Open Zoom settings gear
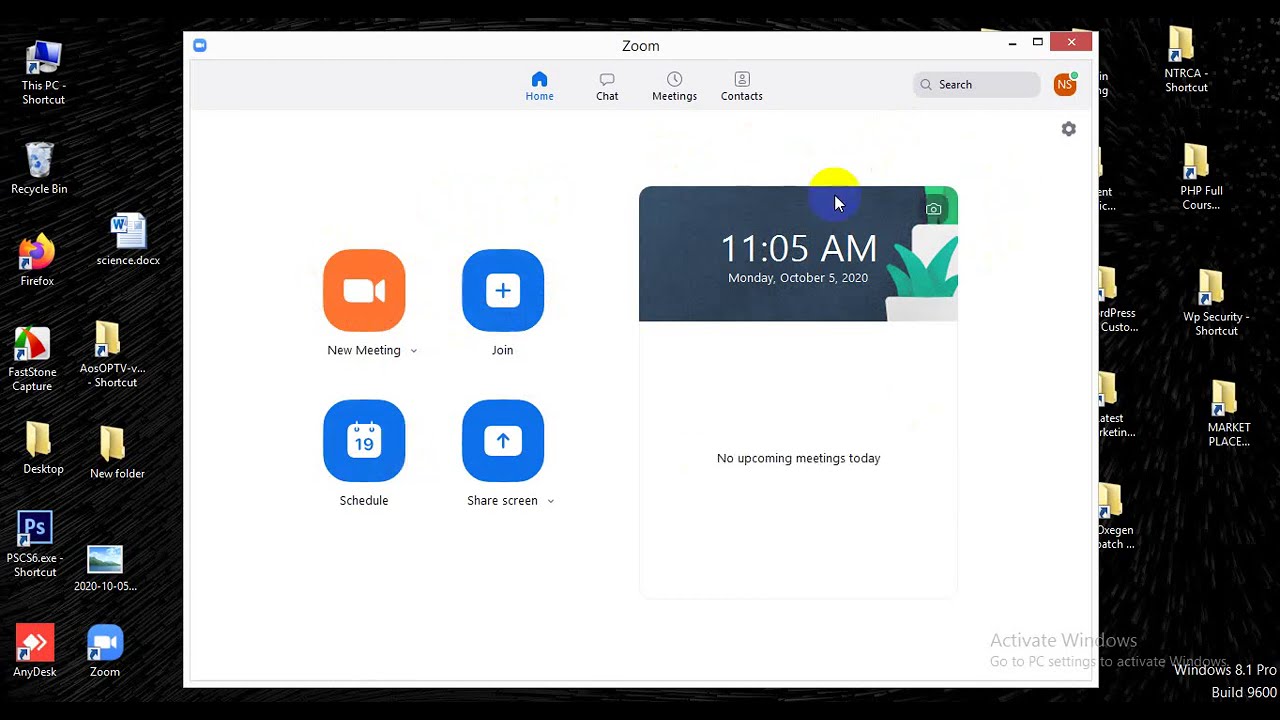 tap(1069, 129)
